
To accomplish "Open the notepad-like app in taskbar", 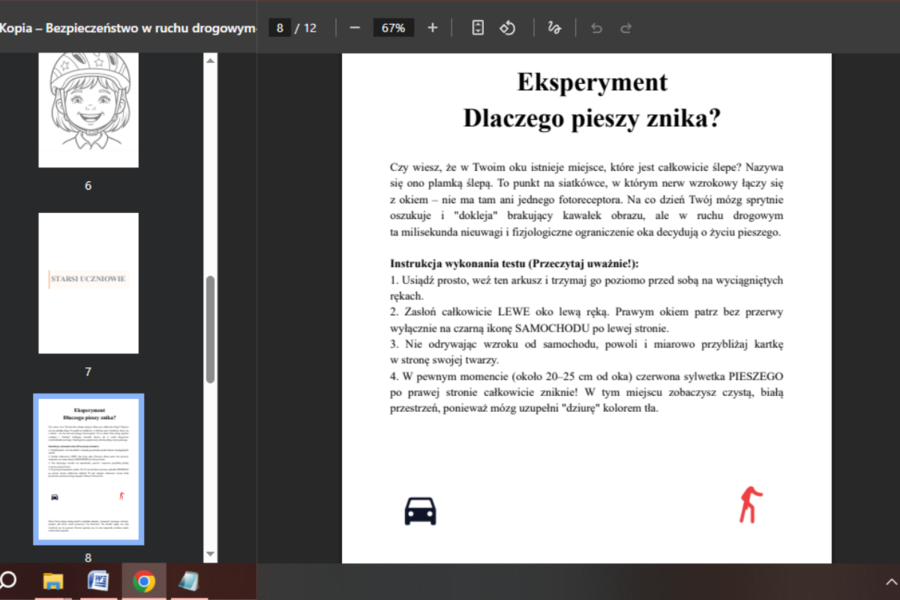I will pyautogui.click(x=189, y=581).
